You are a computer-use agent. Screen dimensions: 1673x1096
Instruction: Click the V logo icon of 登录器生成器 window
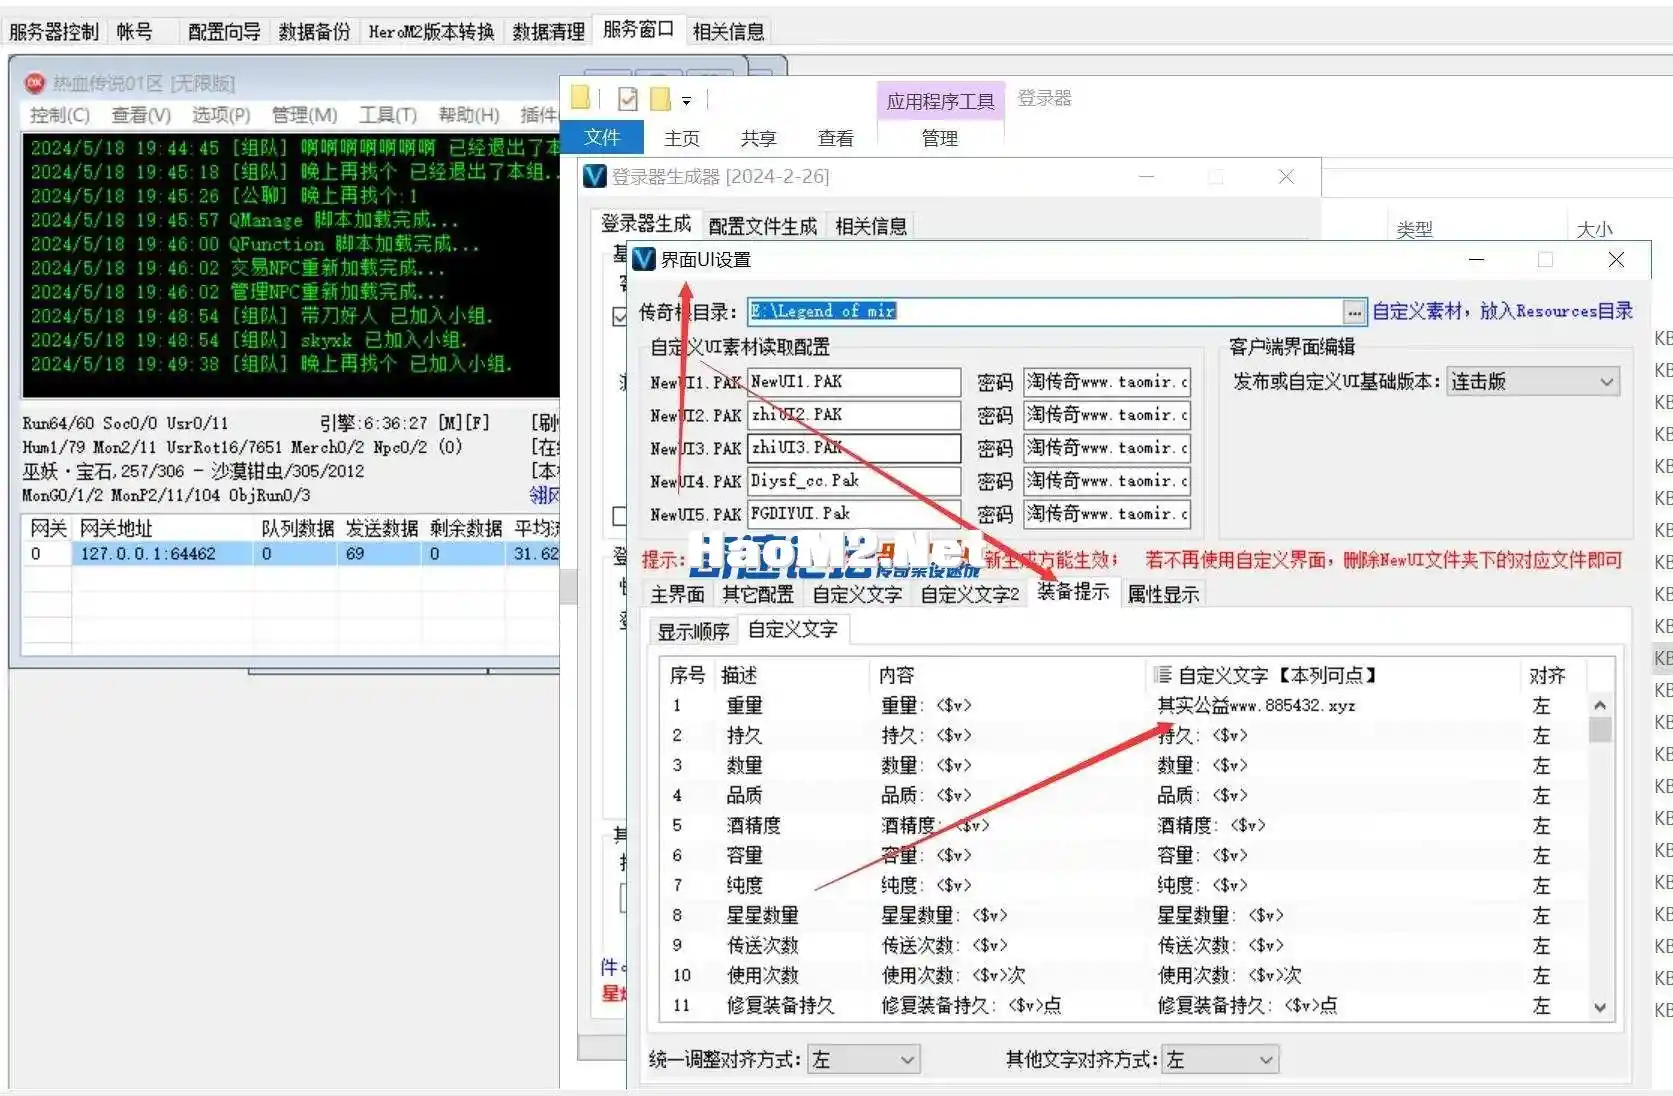click(595, 177)
